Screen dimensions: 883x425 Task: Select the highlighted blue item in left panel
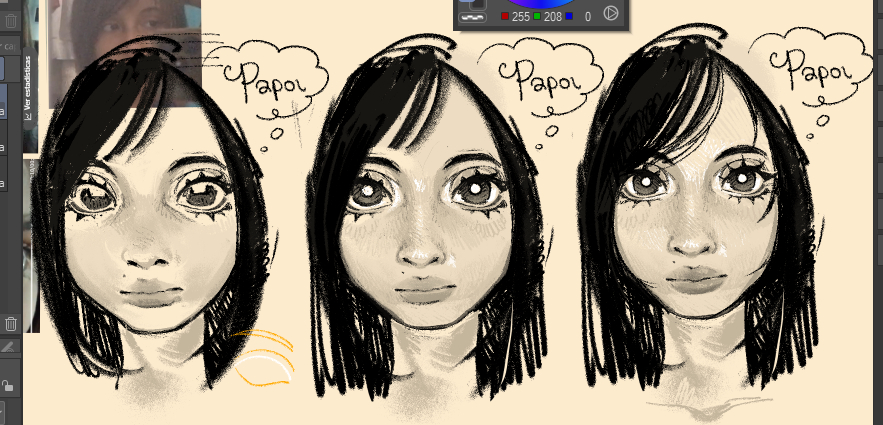click(x=3, y=68)
